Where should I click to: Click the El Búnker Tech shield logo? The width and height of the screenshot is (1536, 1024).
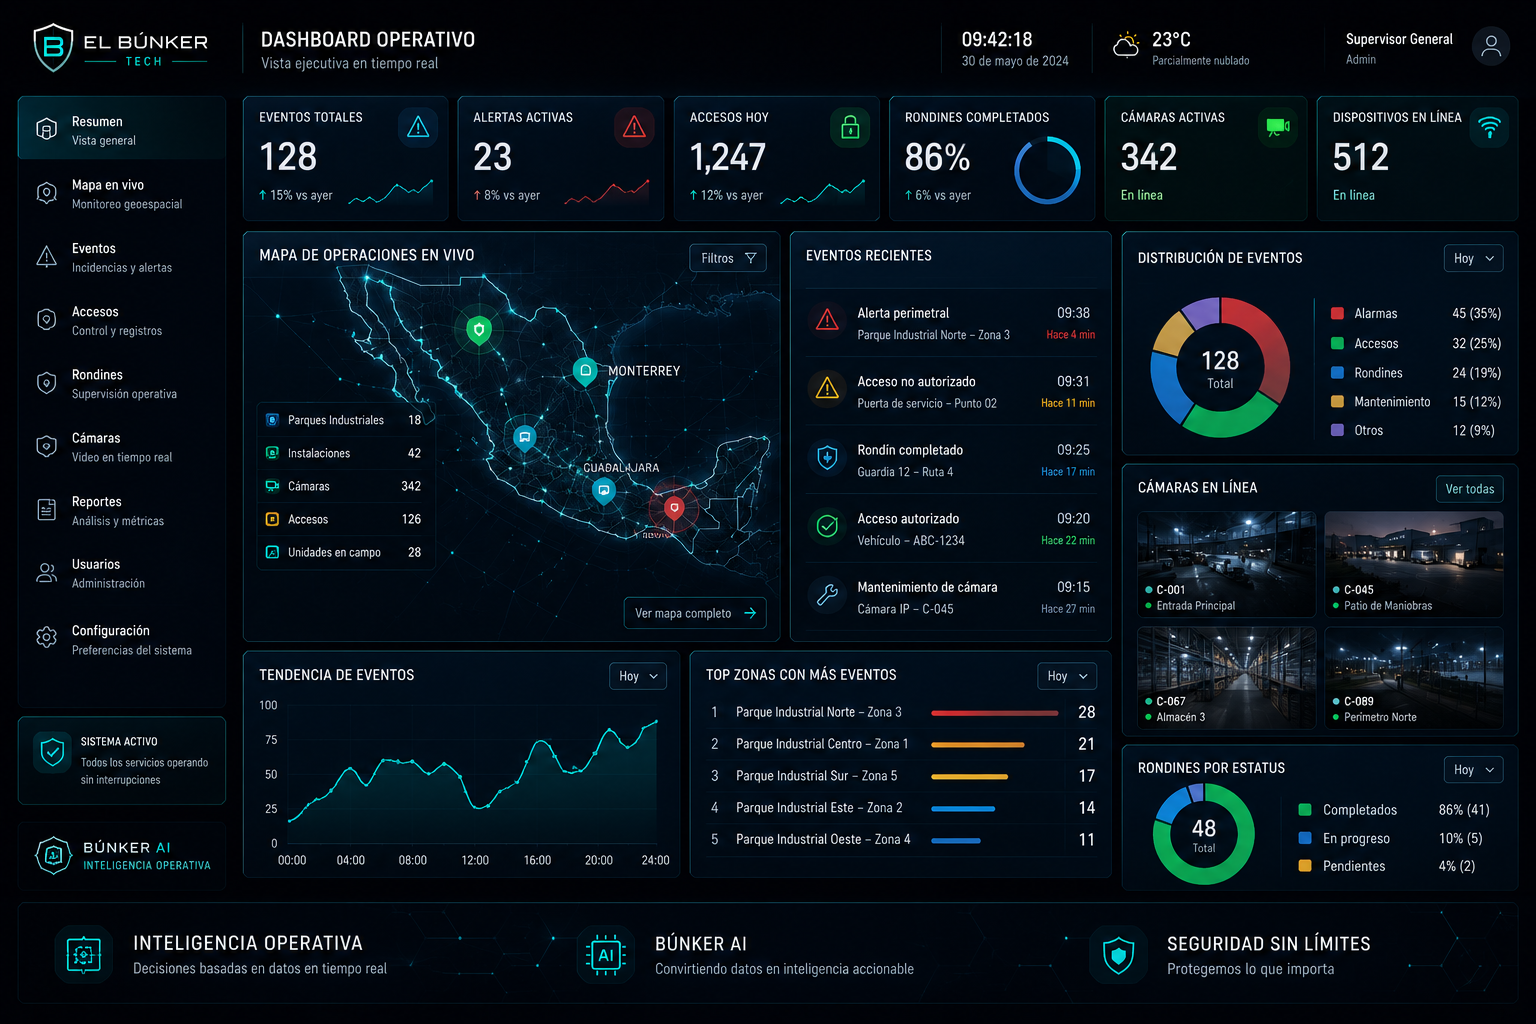(53, 47)
